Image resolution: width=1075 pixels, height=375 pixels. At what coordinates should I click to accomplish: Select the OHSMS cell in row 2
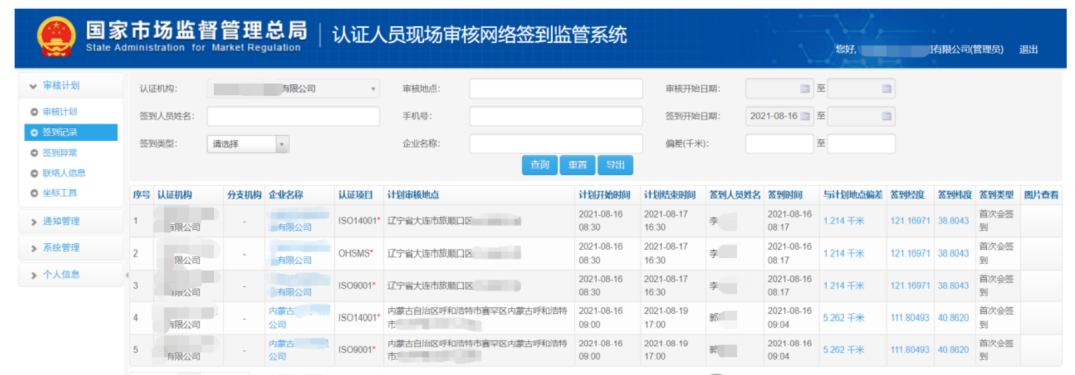point(359,253)
